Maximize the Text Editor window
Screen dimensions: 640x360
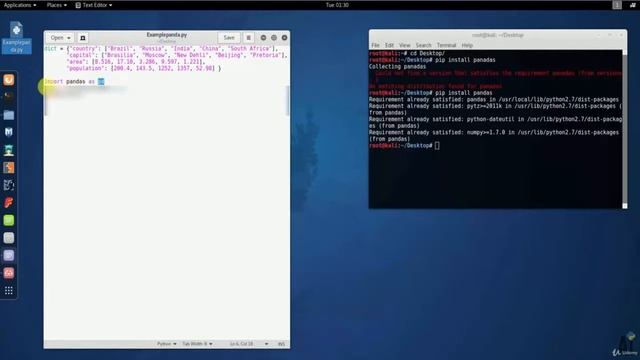click(x=274, y=38)
